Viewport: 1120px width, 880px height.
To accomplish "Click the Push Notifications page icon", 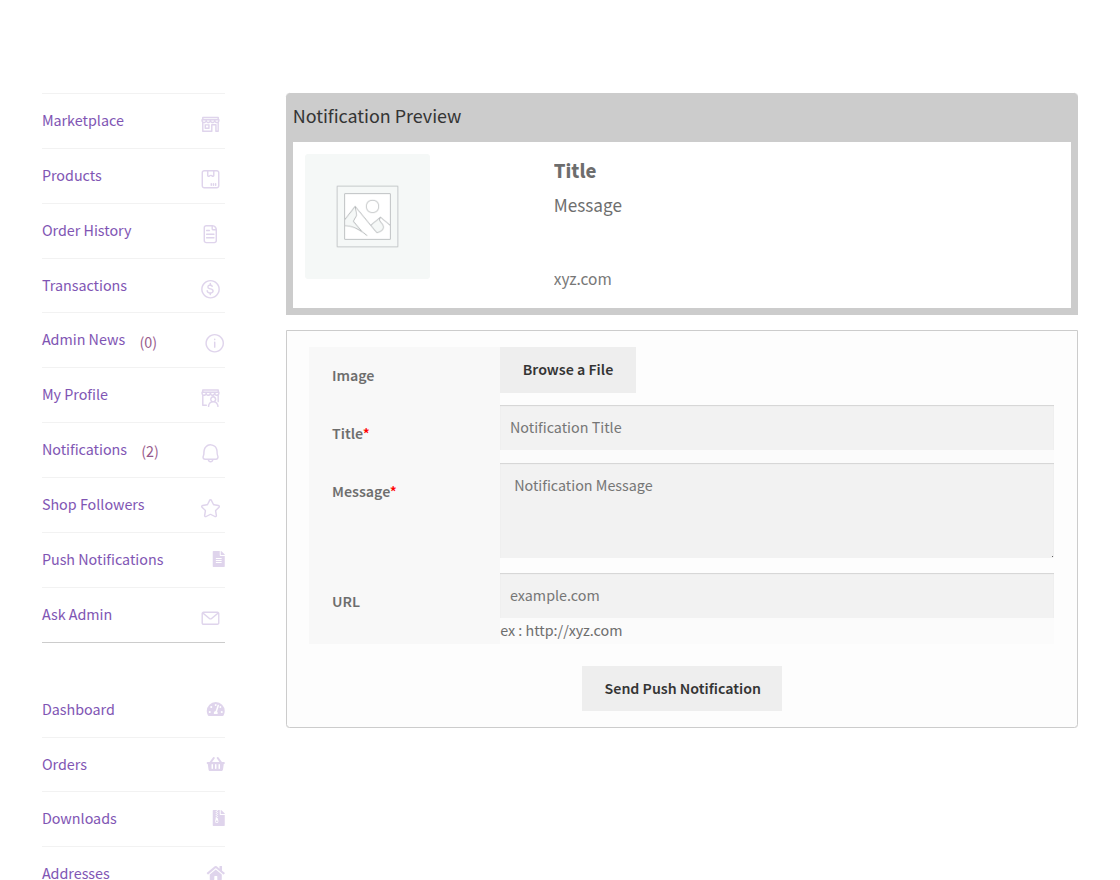I will [x=218, y=559].
